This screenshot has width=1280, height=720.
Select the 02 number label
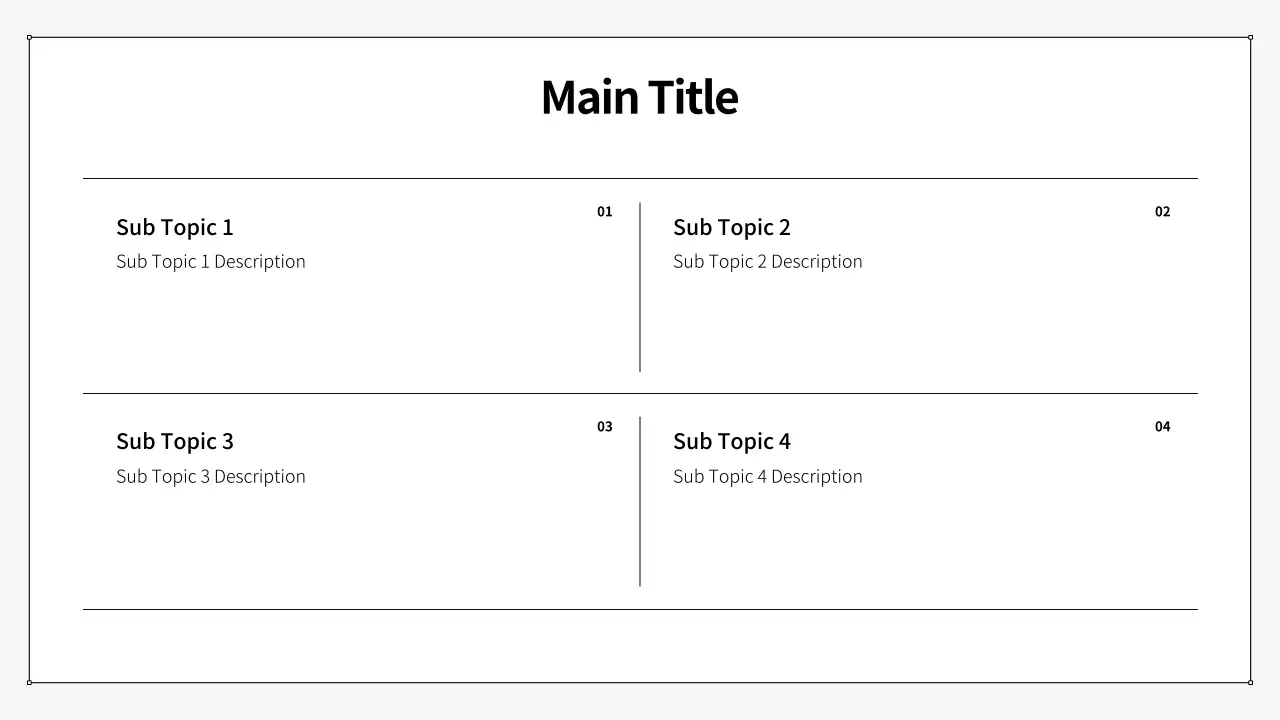point(1162,212)
